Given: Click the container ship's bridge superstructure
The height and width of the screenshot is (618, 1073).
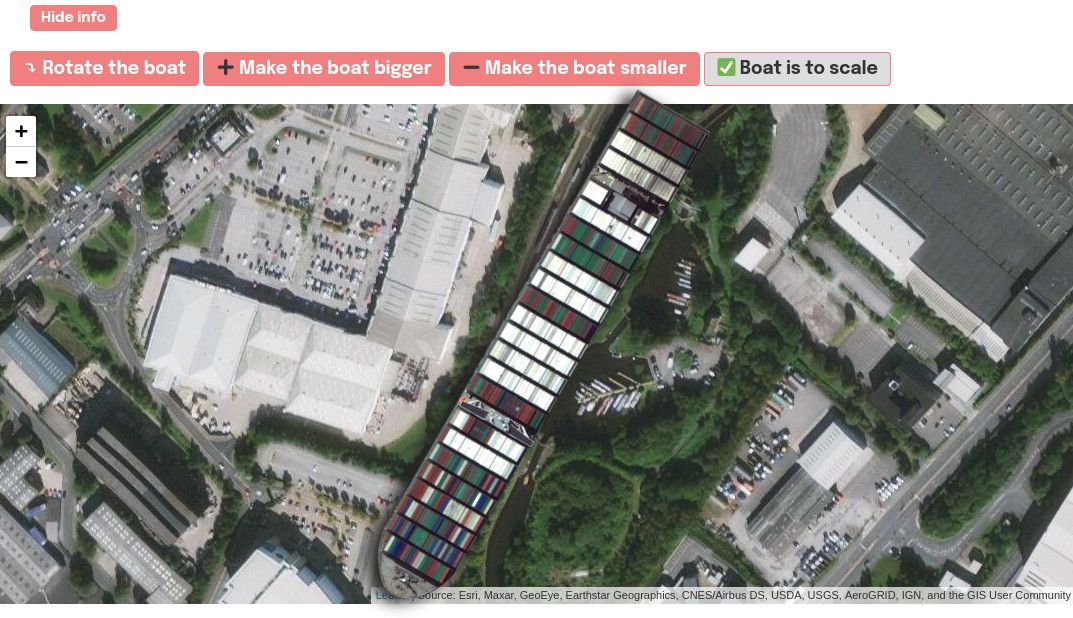Looking at the screenshot, I should point(497,417).
